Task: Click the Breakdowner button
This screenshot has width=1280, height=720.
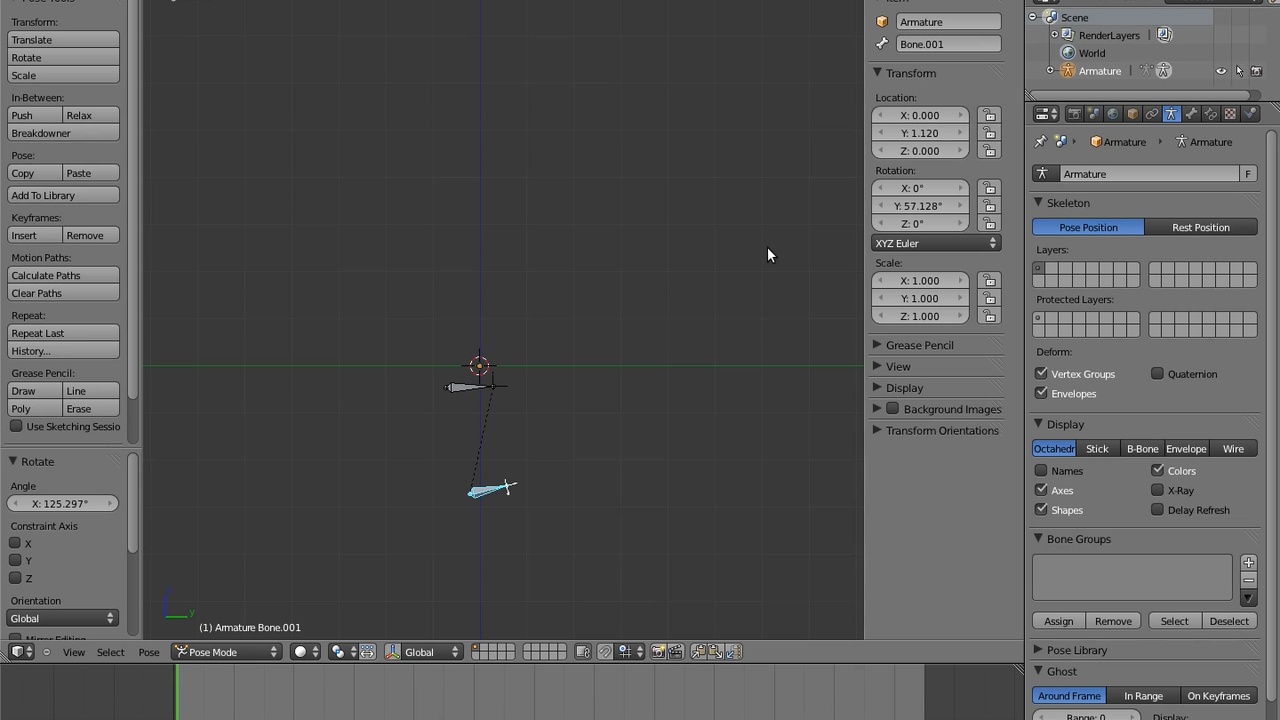Action: 63,133
